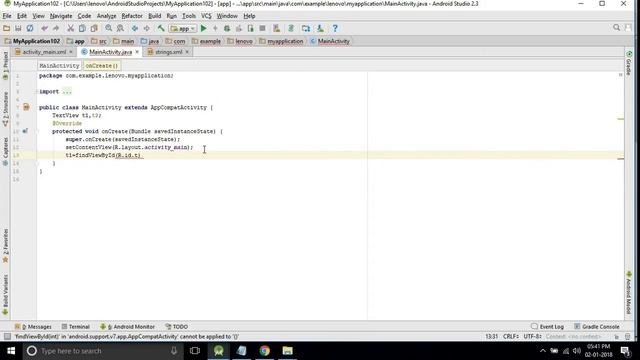Click the MainActivity class breadcrumb
Image resolution: width=640 pixels, height=360 pixels.
pos(330,41)
